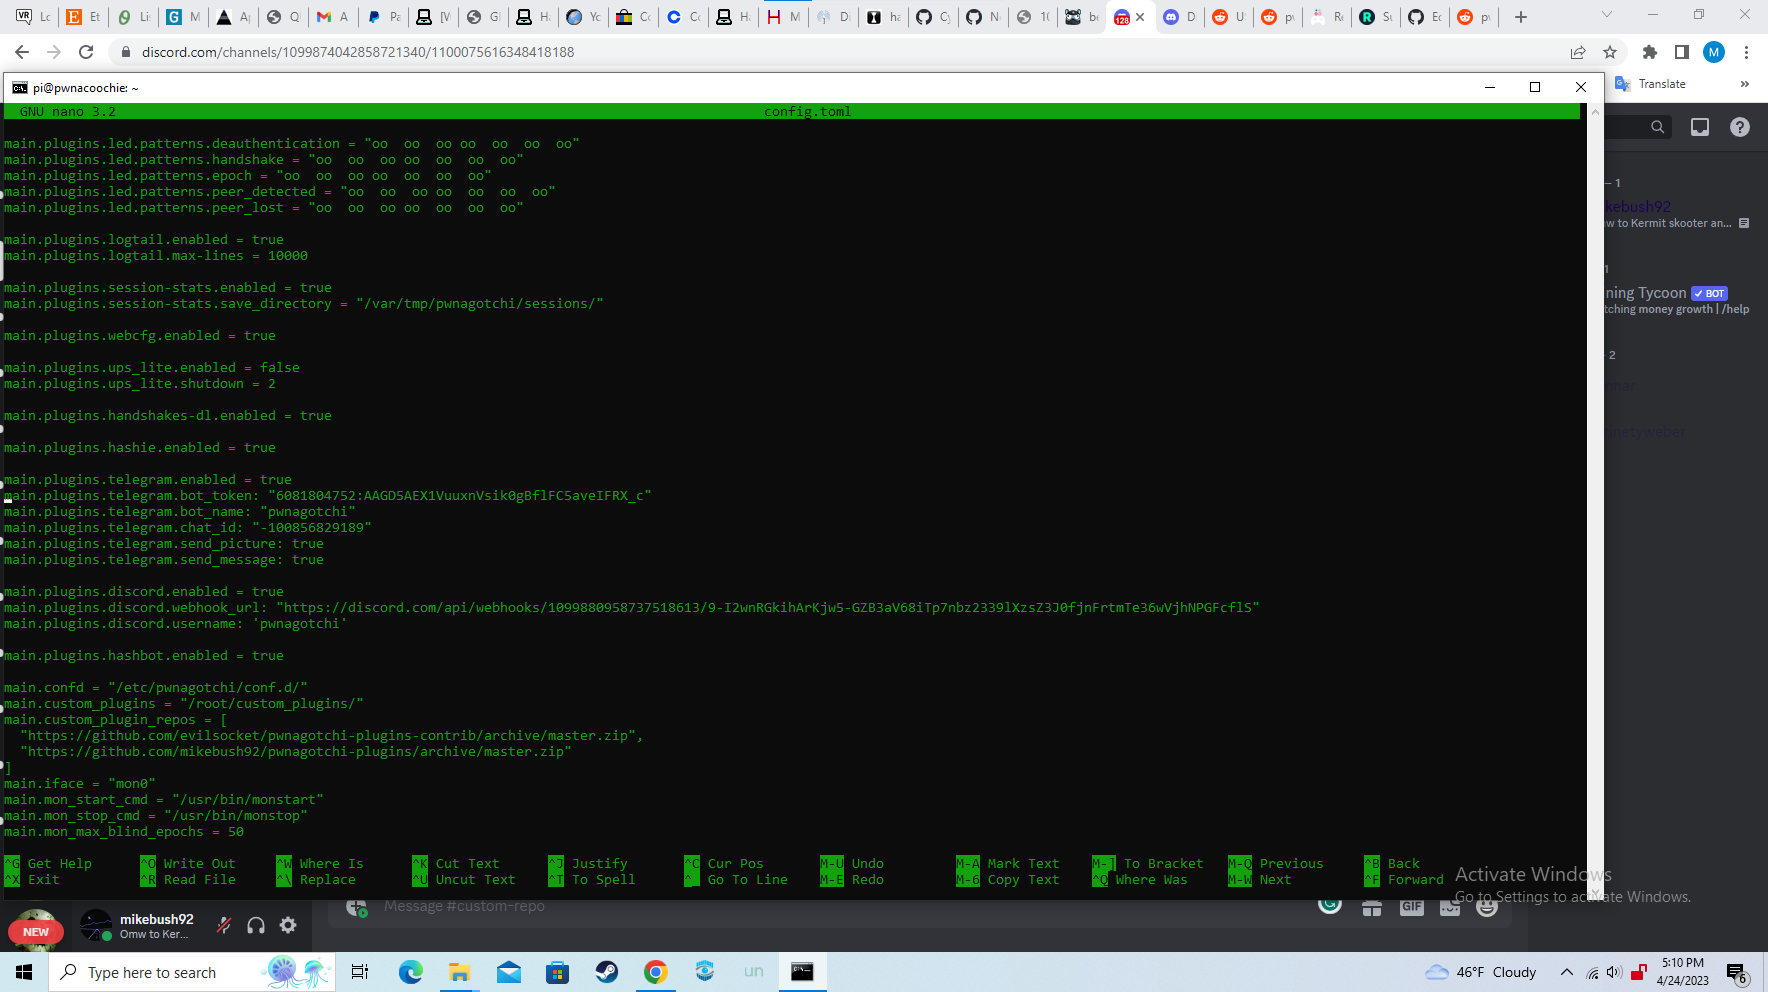Expand the Translate extension chevron
This screenshot has width=1768, height=992.
[x=1745, y=83]
